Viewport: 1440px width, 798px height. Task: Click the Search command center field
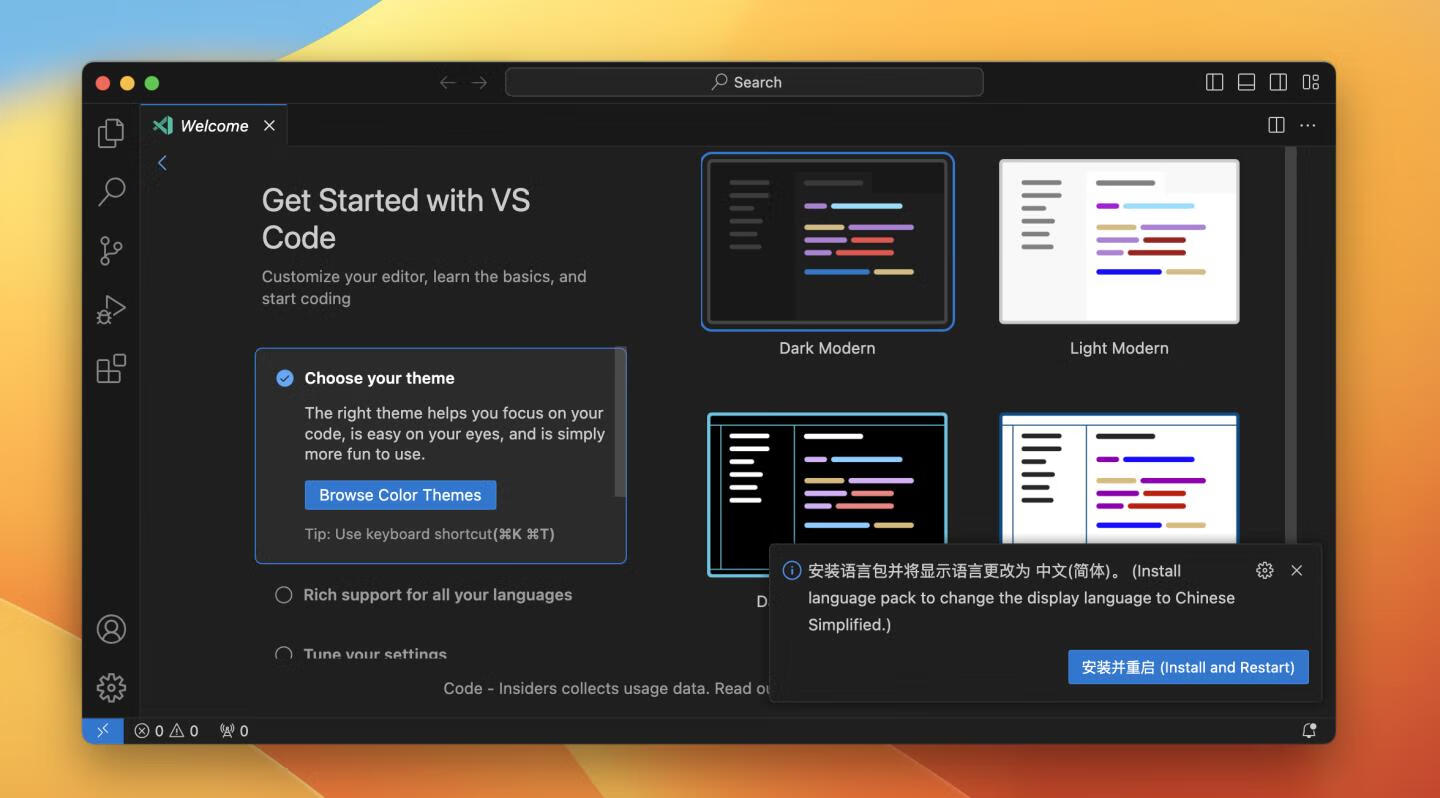(x=745, y=81)
